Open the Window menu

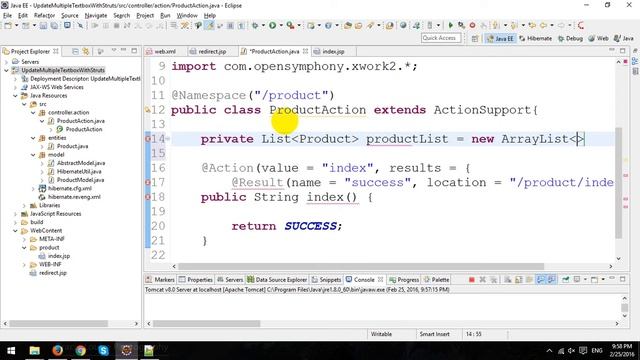187,16
